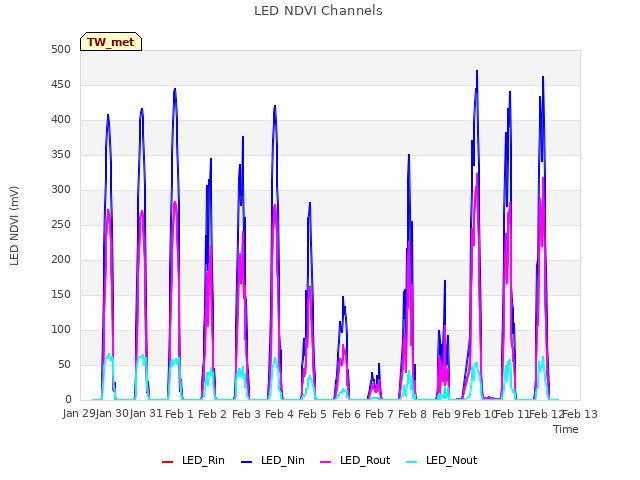Click the Feb 7 x-axis tick label
Image resolution: width=640 pixels, height=480 pixels.
(379, 414)
